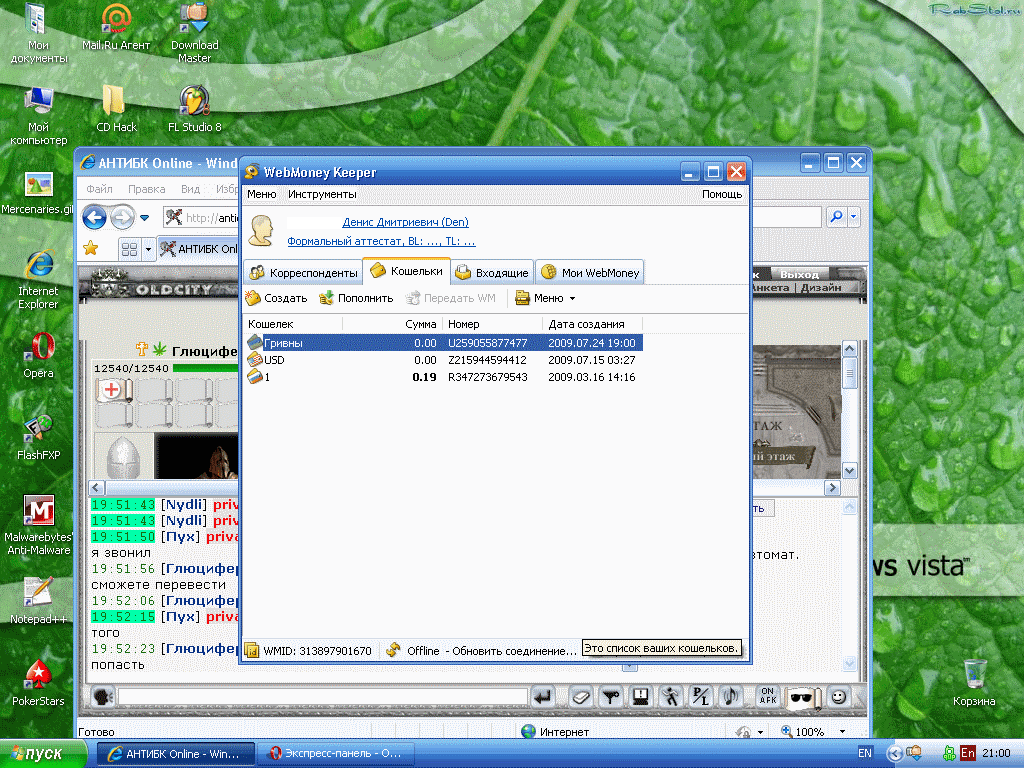Open the Дизайн link in the game header
This screenshot has height=768, width=1024.
821,287
